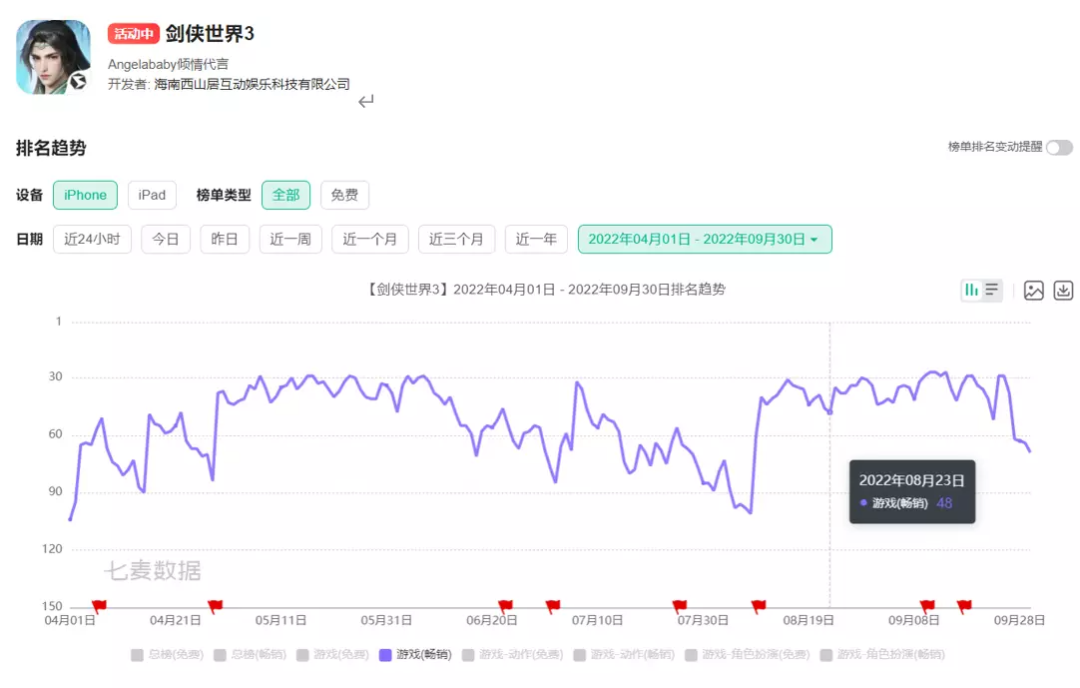
Task: Enable 游戏-动作(免费) legend series
Action: 513,654
